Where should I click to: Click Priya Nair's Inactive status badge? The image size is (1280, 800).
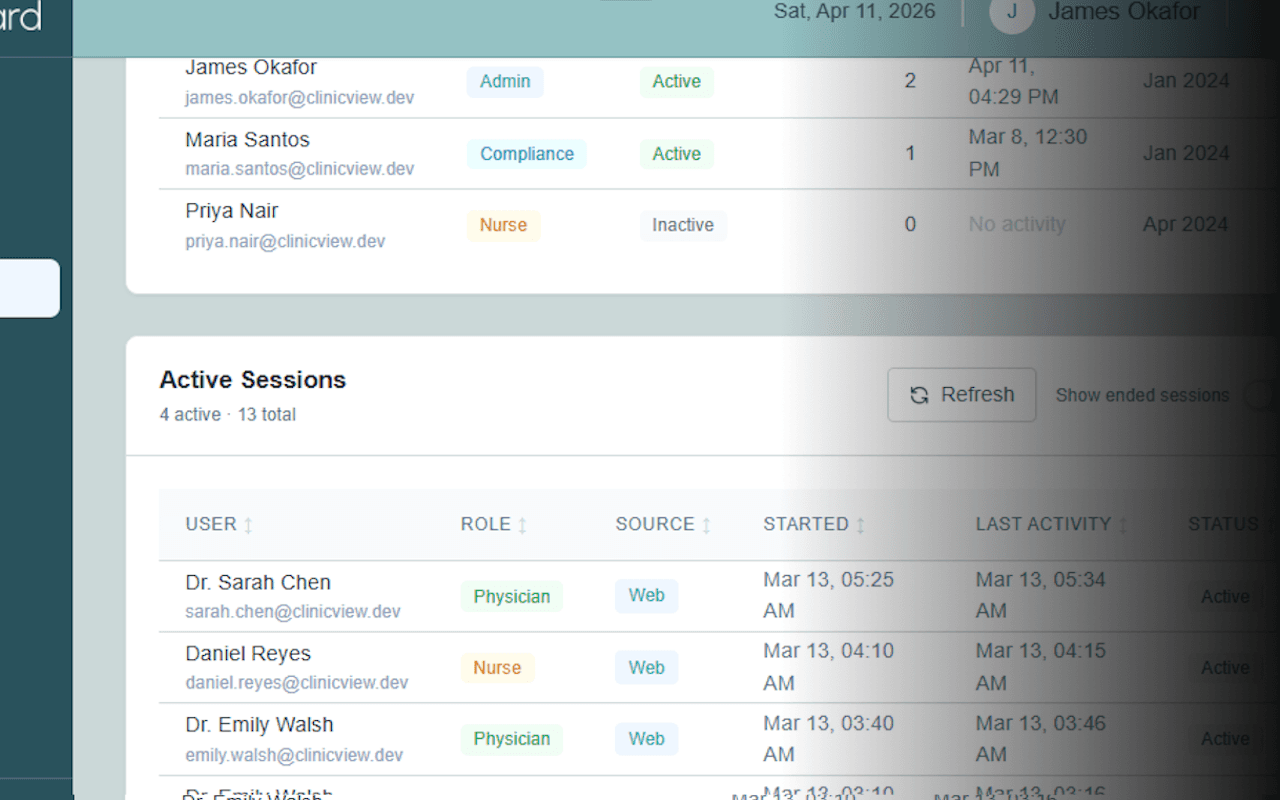683,225
